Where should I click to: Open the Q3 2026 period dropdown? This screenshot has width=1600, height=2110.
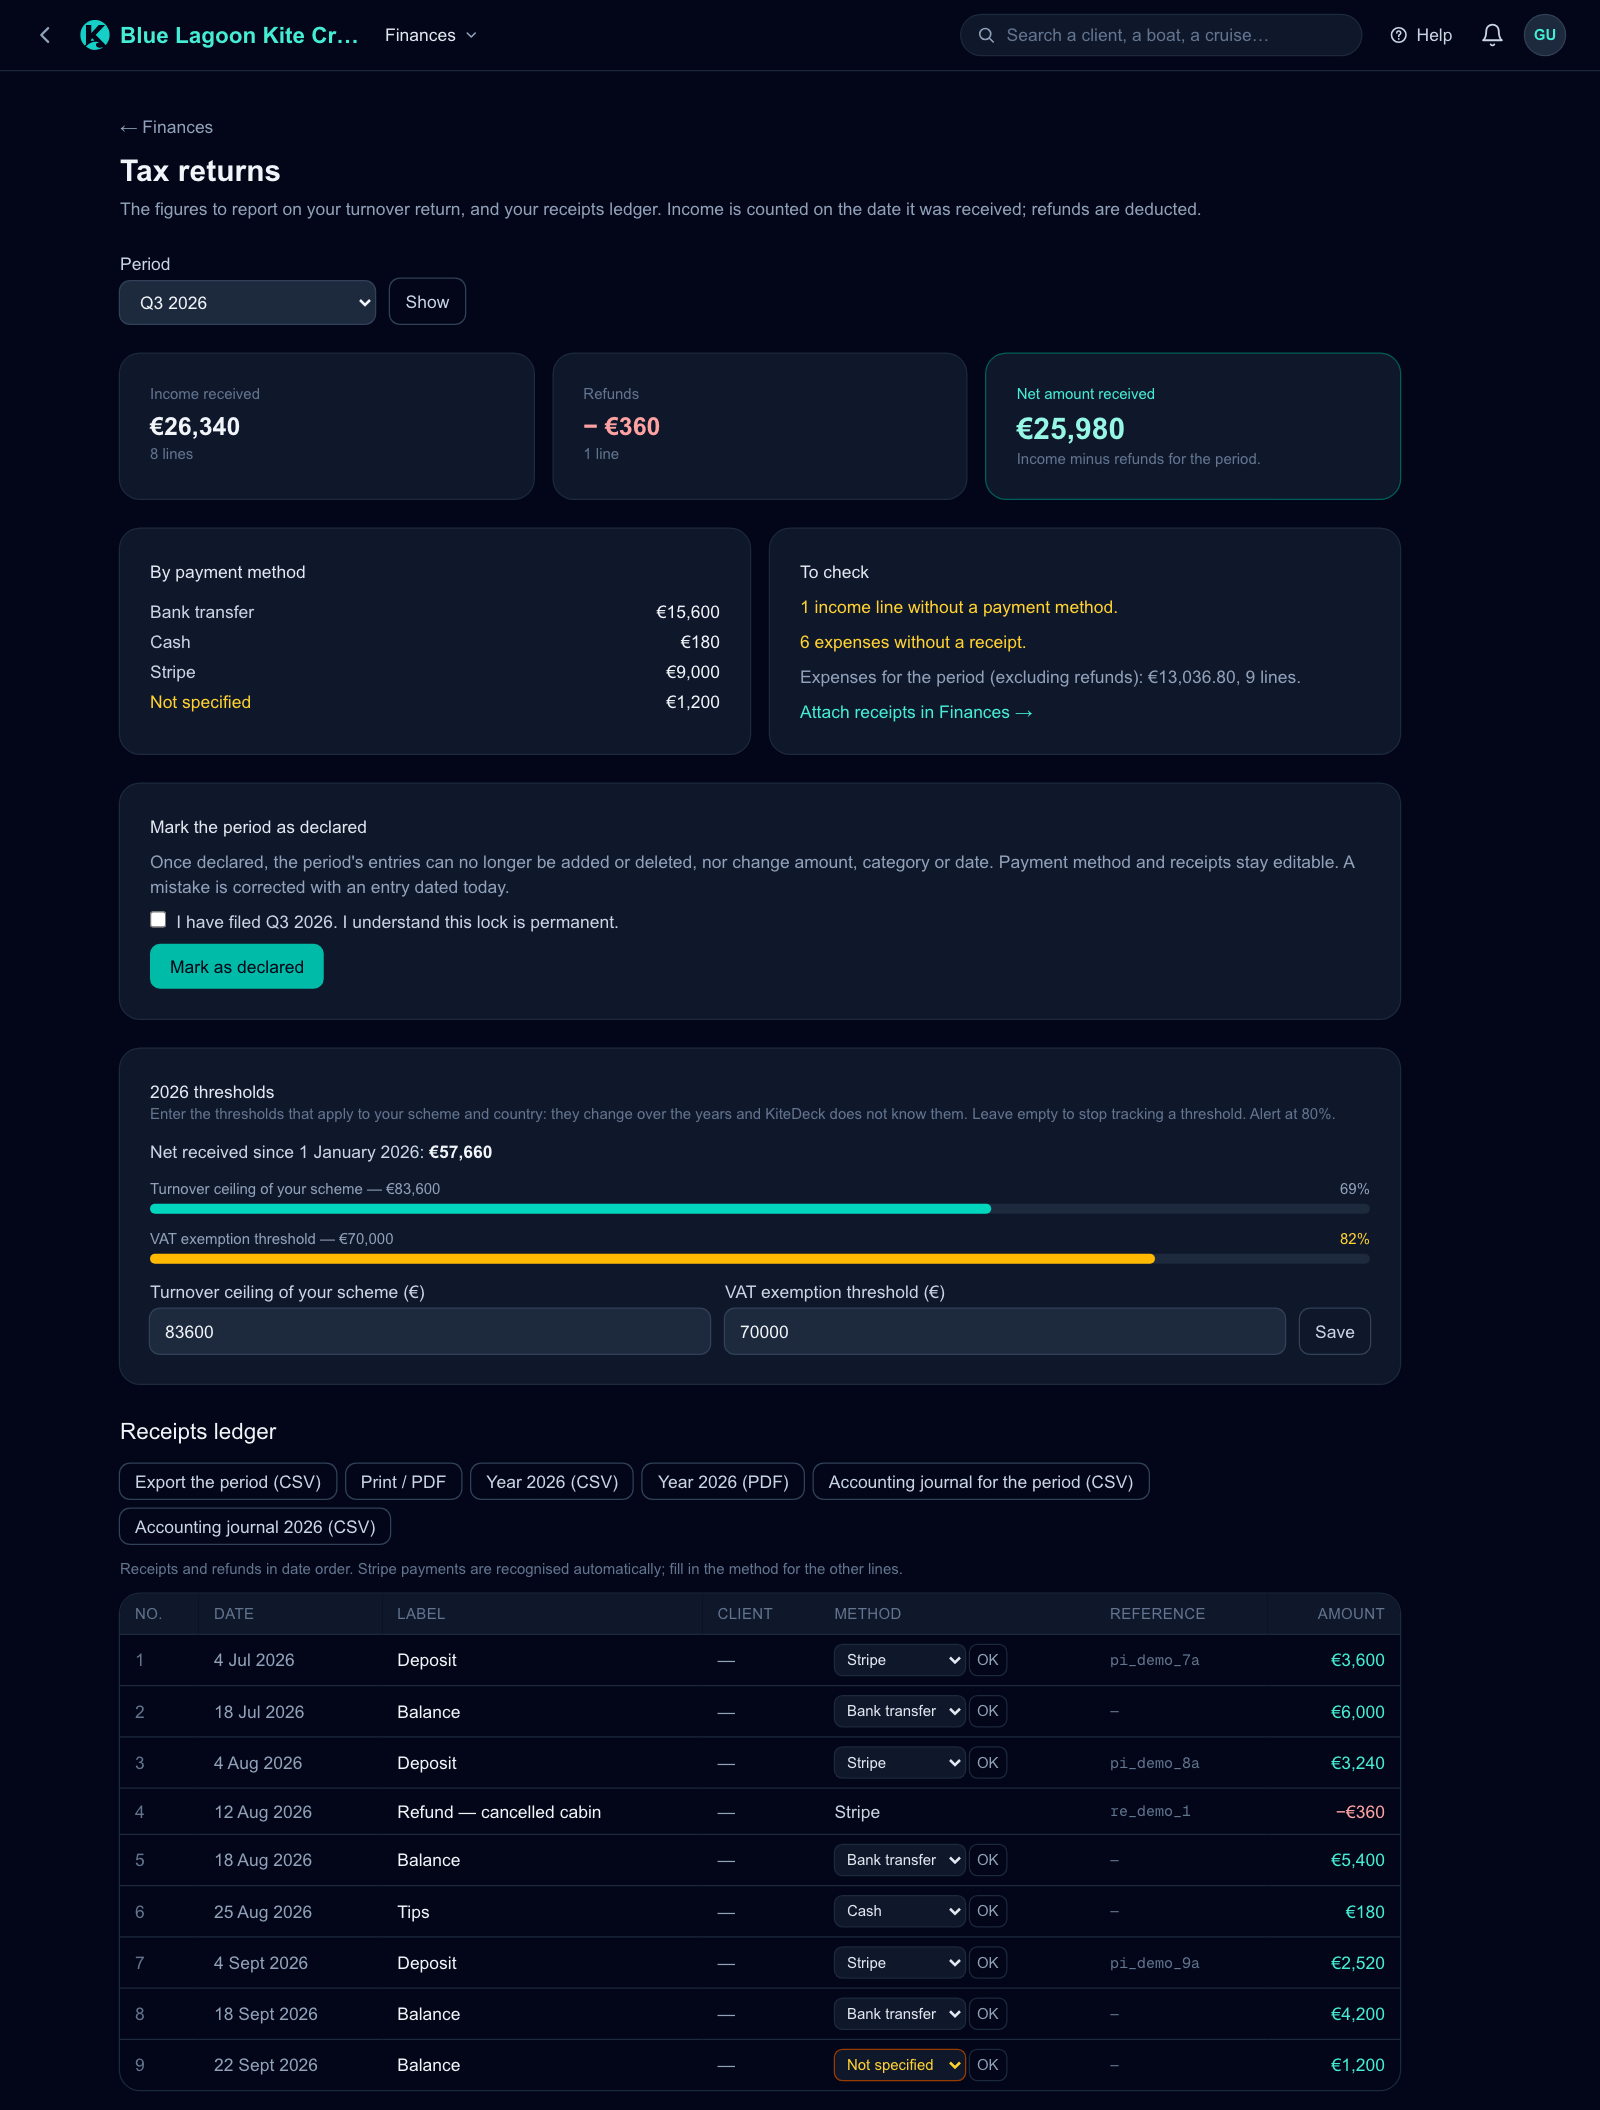pyautogui.click(x=248, y=302)
